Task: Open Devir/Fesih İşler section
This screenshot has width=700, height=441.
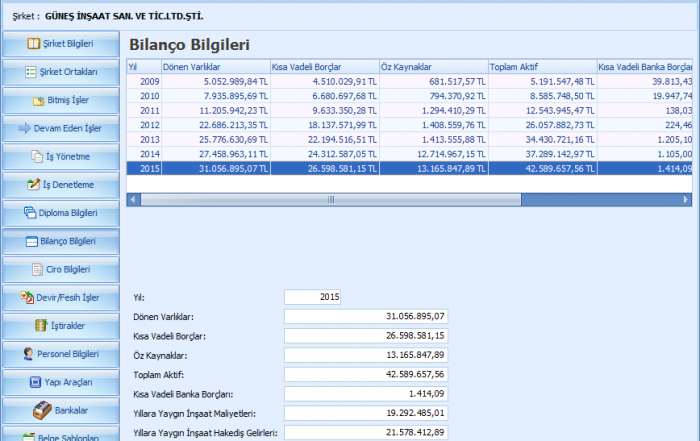Action: [60, 297]
